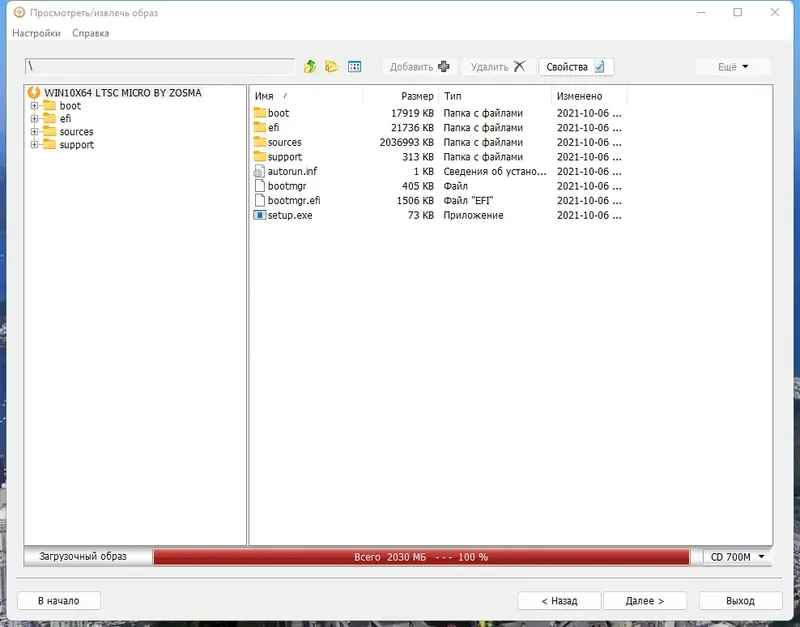Open the Ещё dropdown menu
Viewport: 800px width, 627px height.
pos(733,67)
